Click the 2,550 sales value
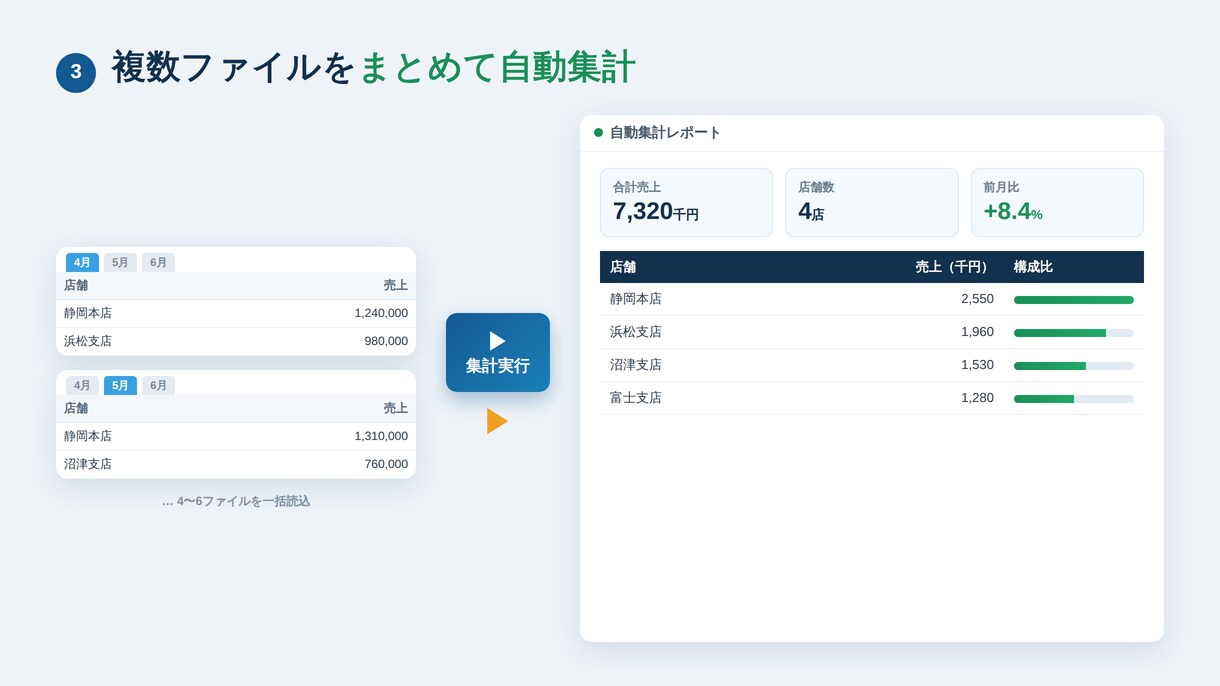Image resolution: width=1220 pixels, height=686 pixels. click(977, 299)
